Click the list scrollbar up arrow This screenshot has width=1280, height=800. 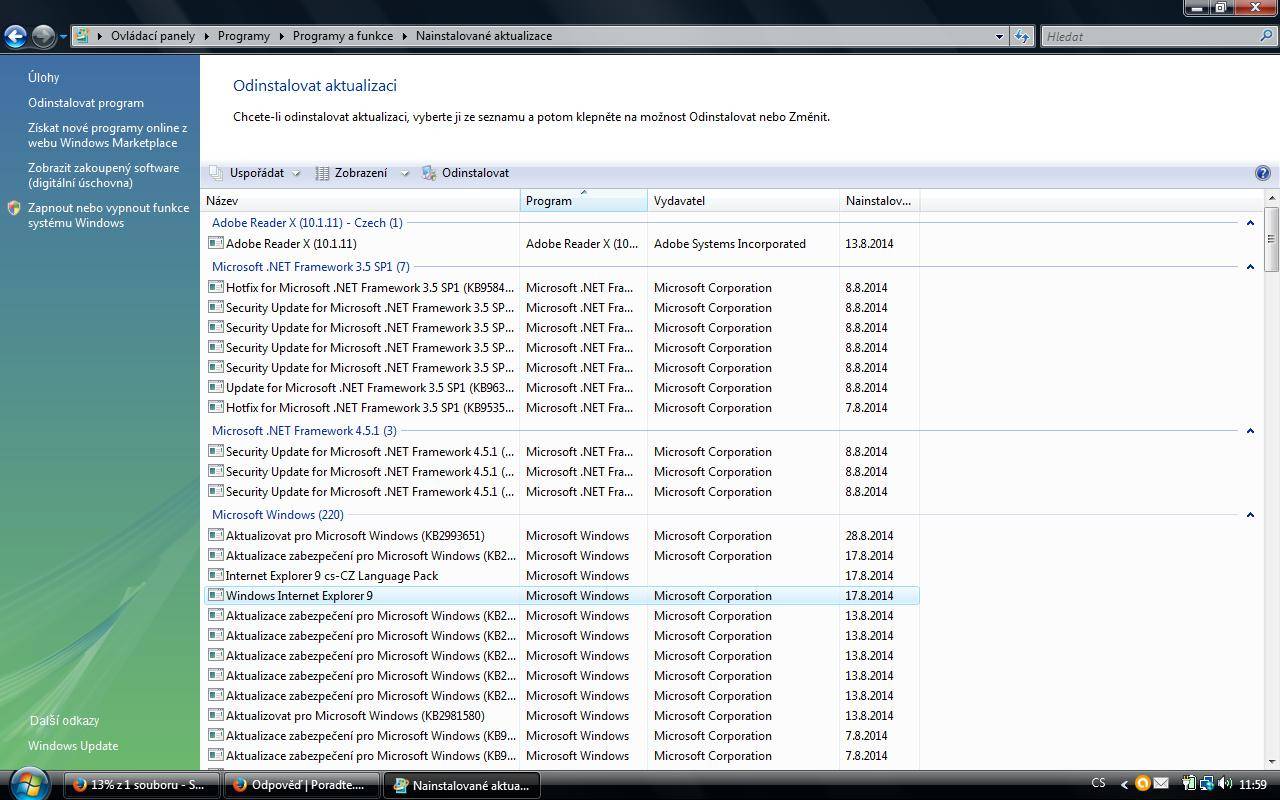pyautogui.click(x=1271, y=198)
